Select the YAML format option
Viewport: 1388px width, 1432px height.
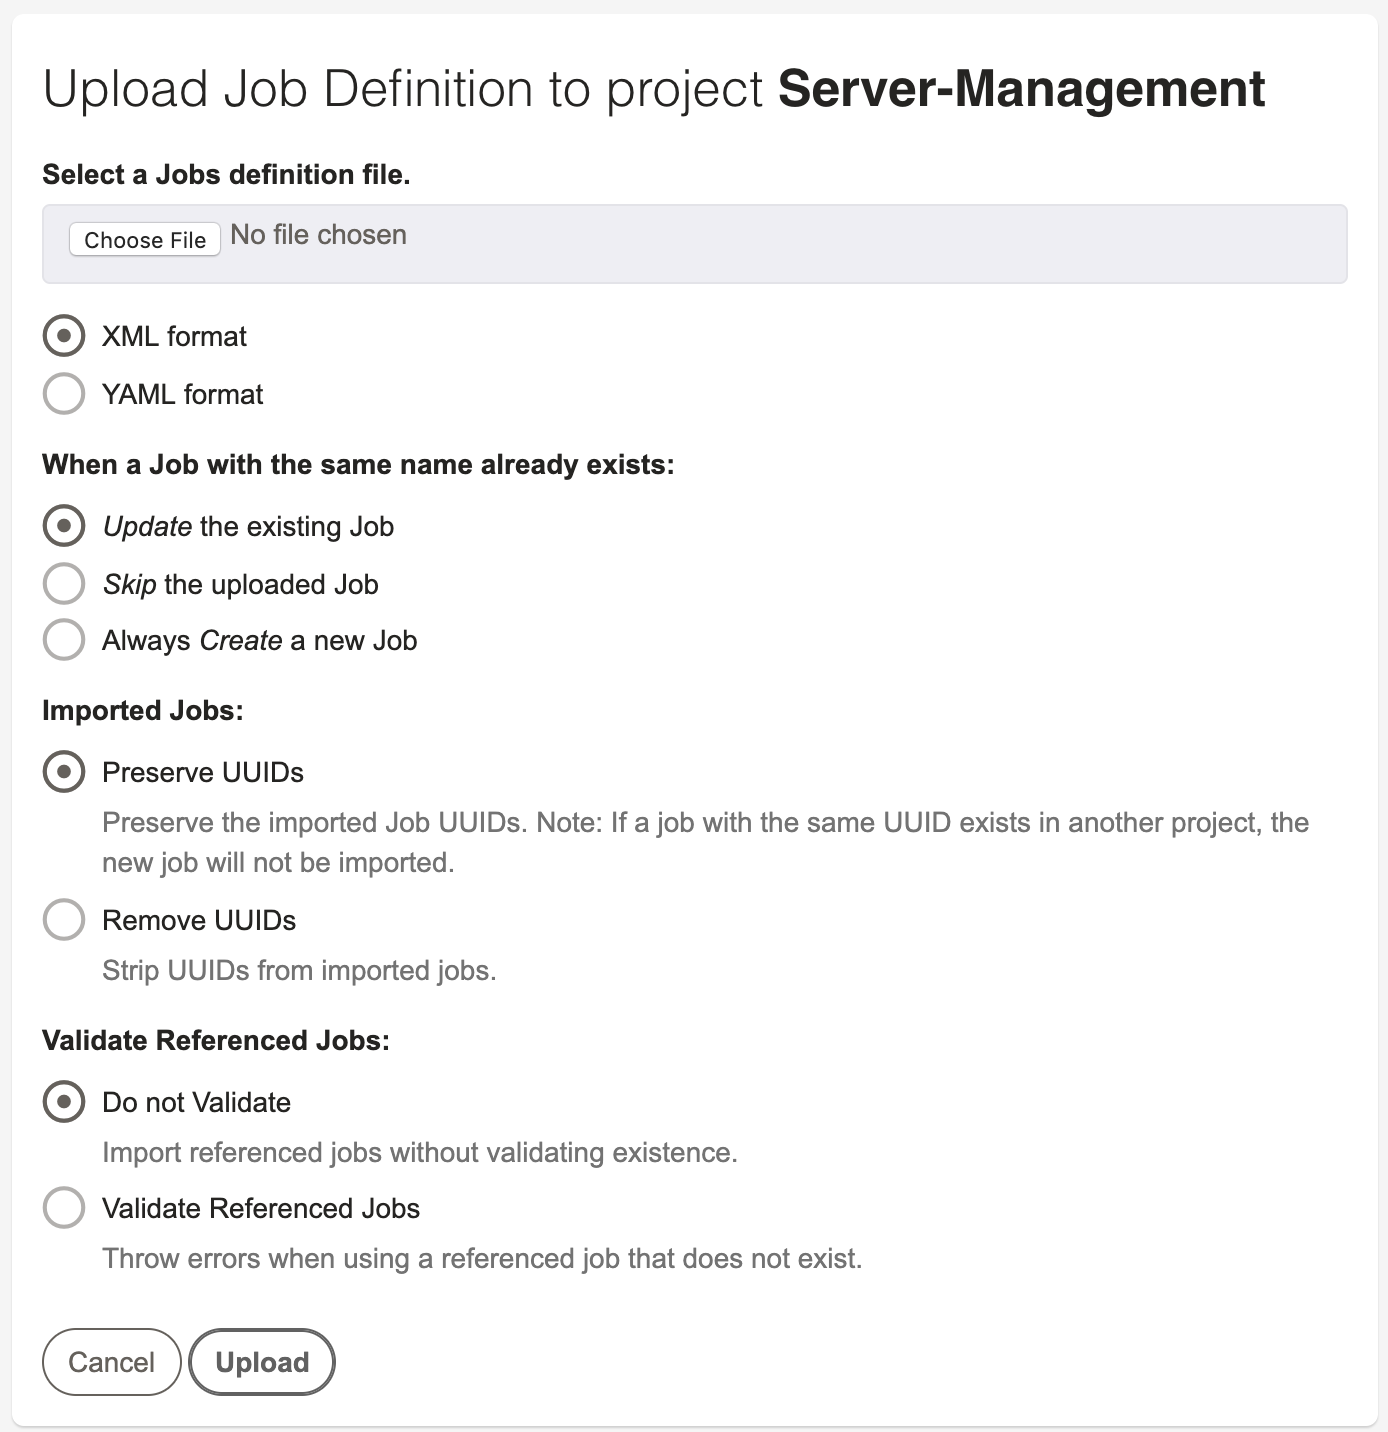[x=63, y=393]
